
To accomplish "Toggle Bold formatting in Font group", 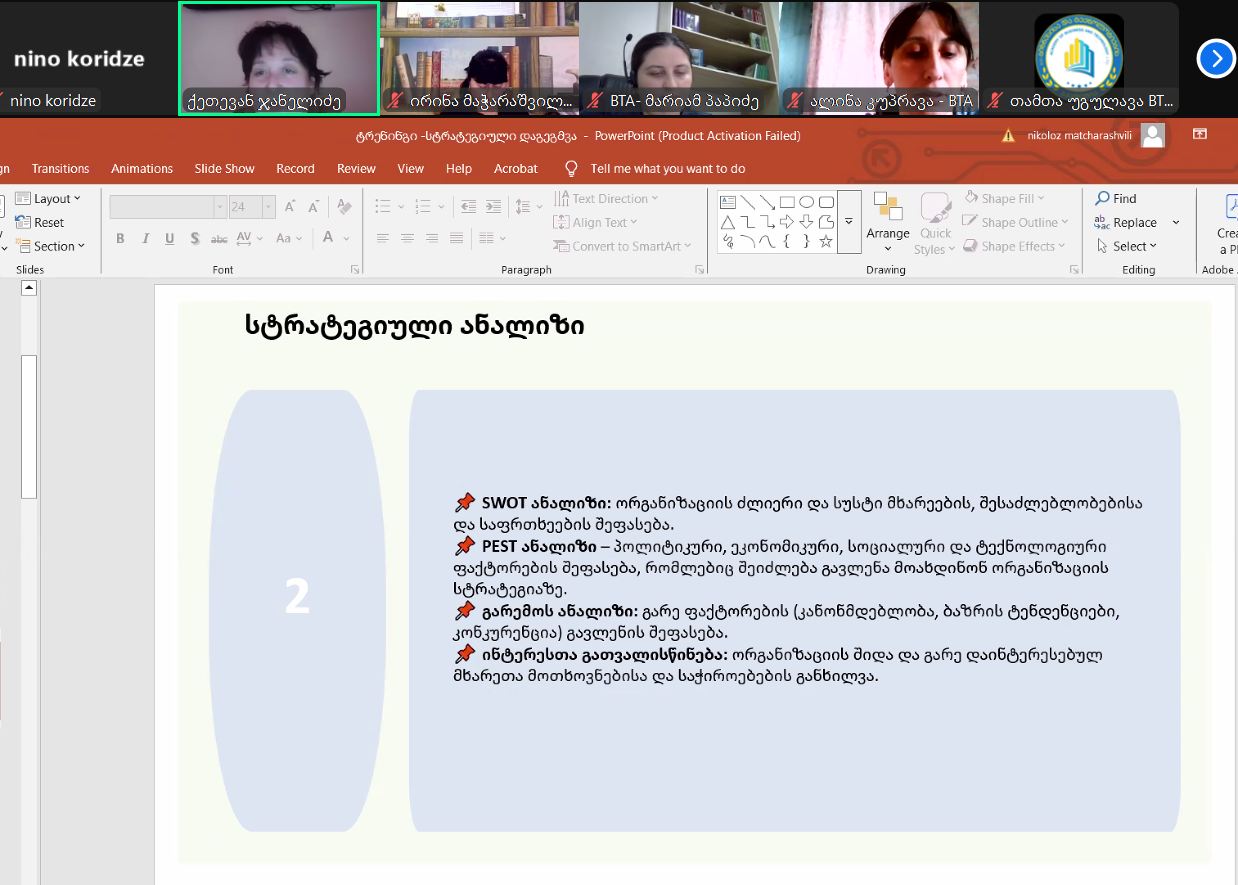I will (x=120, y=238).
